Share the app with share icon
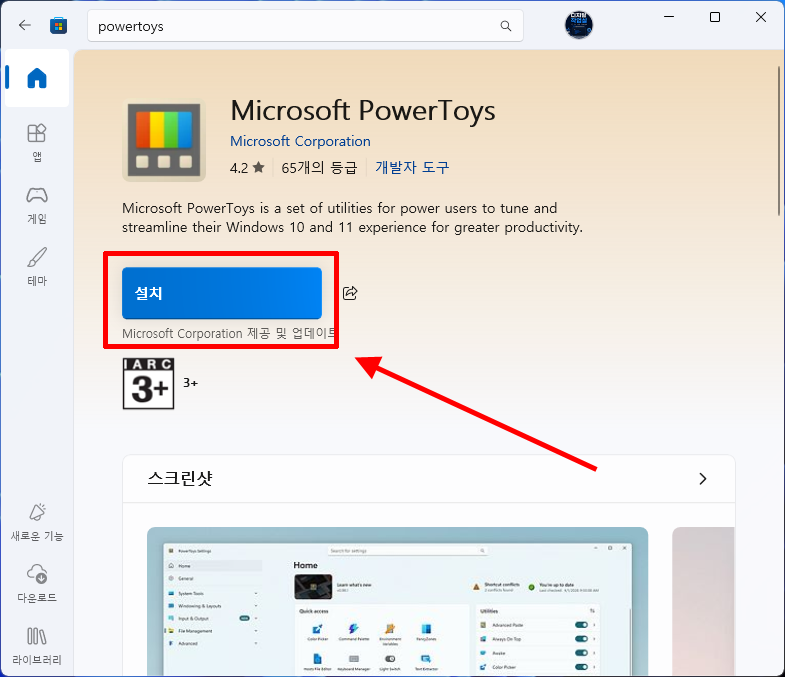The image size is (785, 677). 350,293
